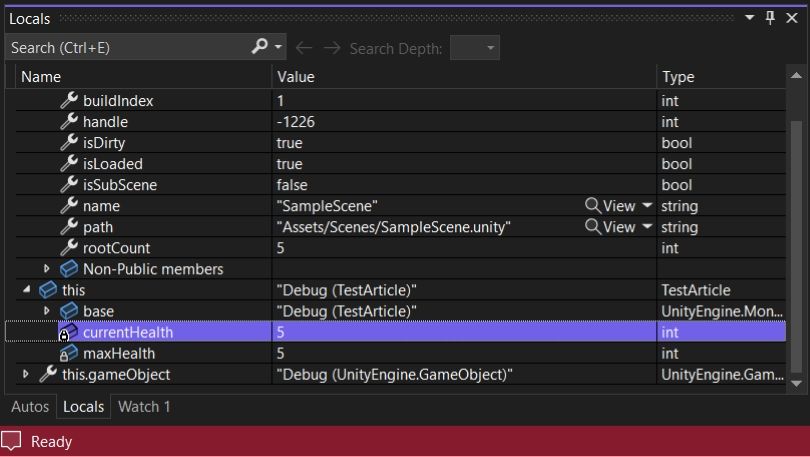
Task: Open the Search Depth dropdown
Action: pyautogui.click(x=475, y=48)
